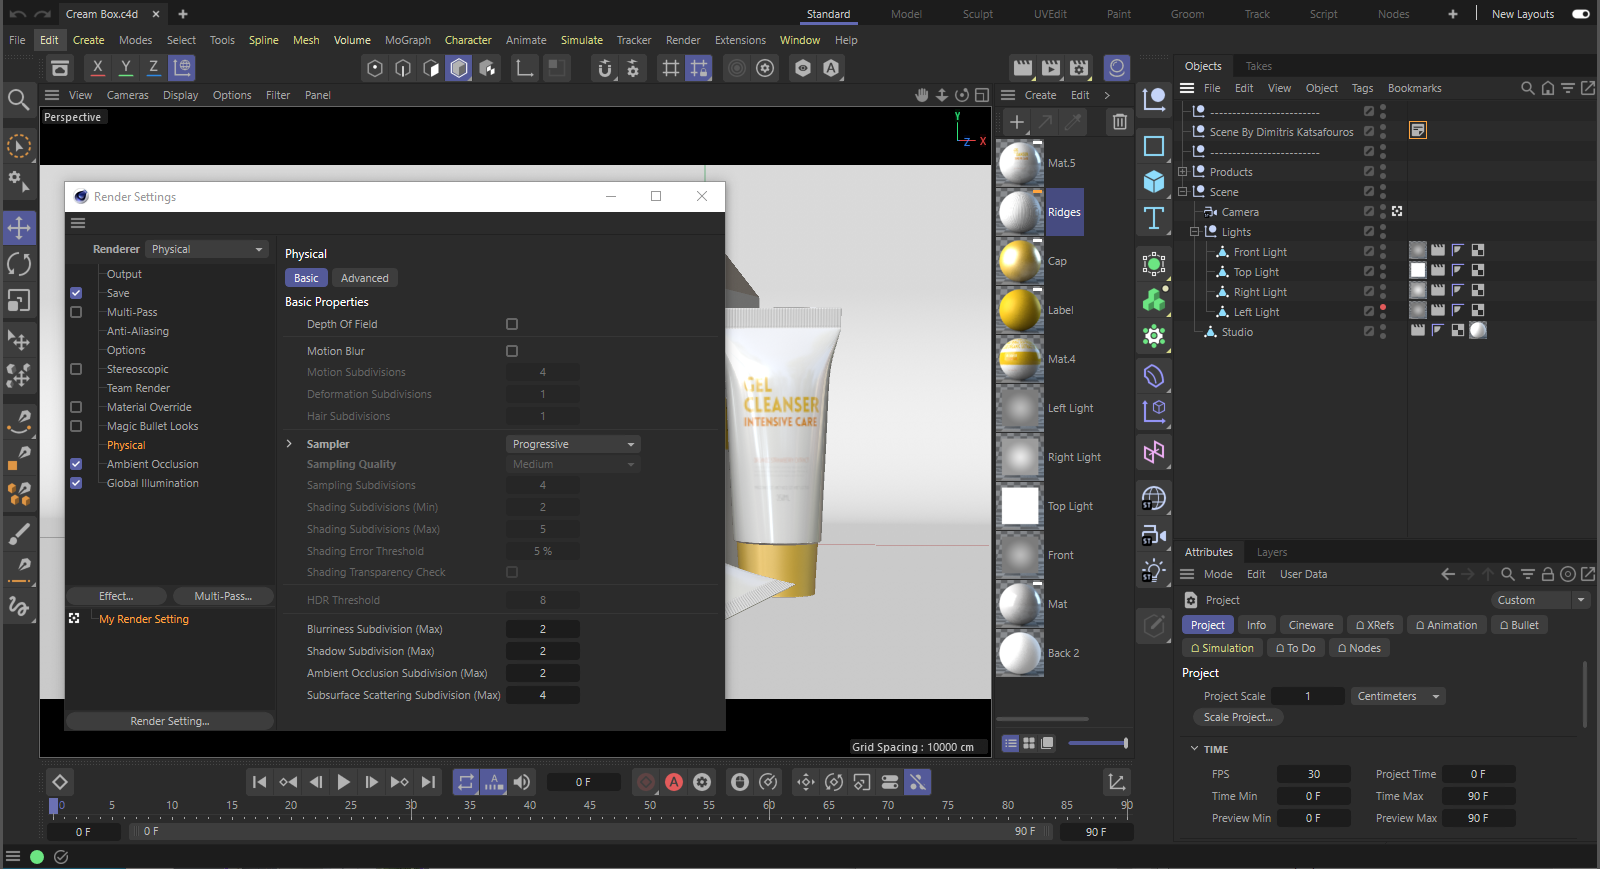Toggle timeline sound speaker icon
Viewport: 1600px width, 869px height.
[522, 782]
